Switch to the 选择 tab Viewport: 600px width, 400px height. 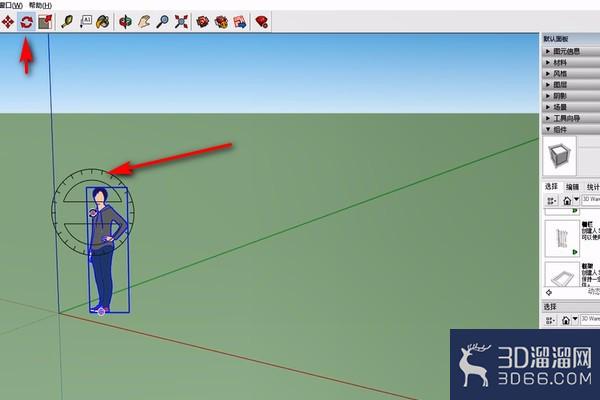coord(551,186)
